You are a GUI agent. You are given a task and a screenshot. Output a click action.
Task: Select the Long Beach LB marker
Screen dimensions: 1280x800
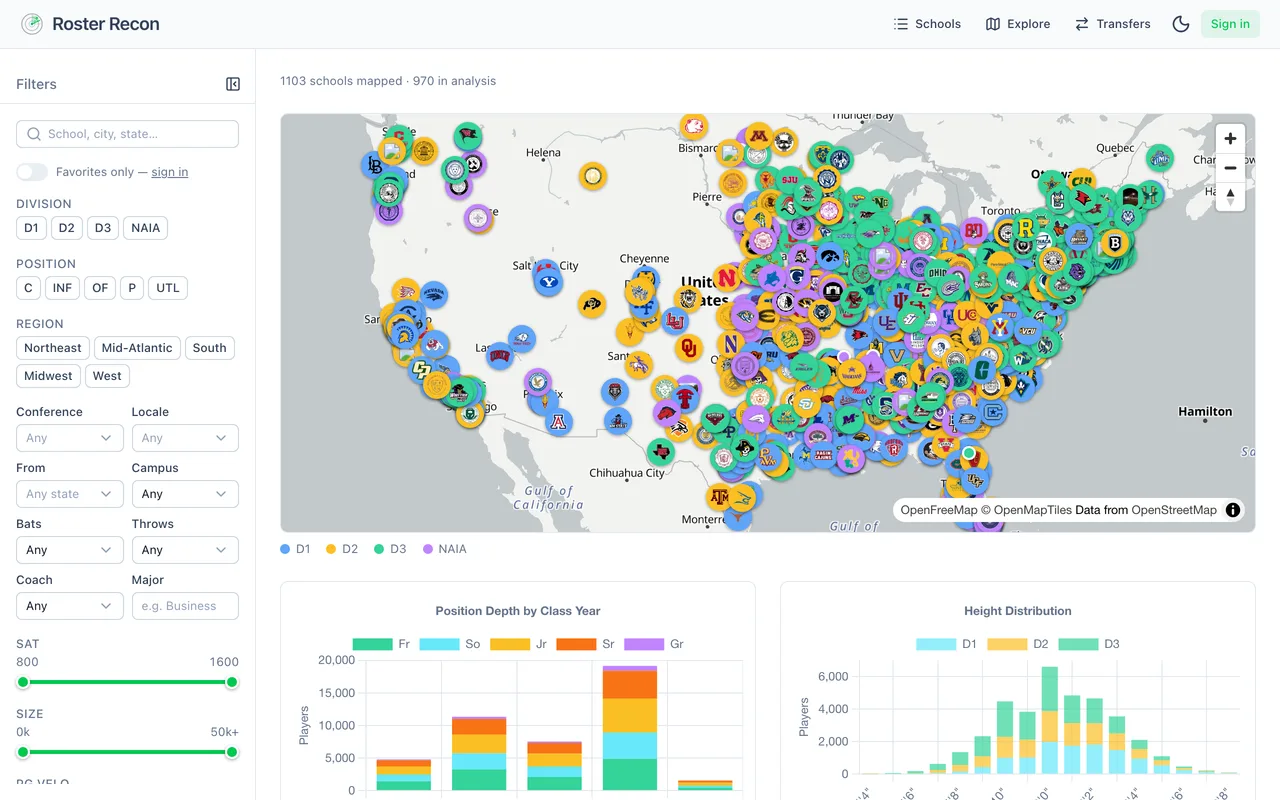(375, 165)
